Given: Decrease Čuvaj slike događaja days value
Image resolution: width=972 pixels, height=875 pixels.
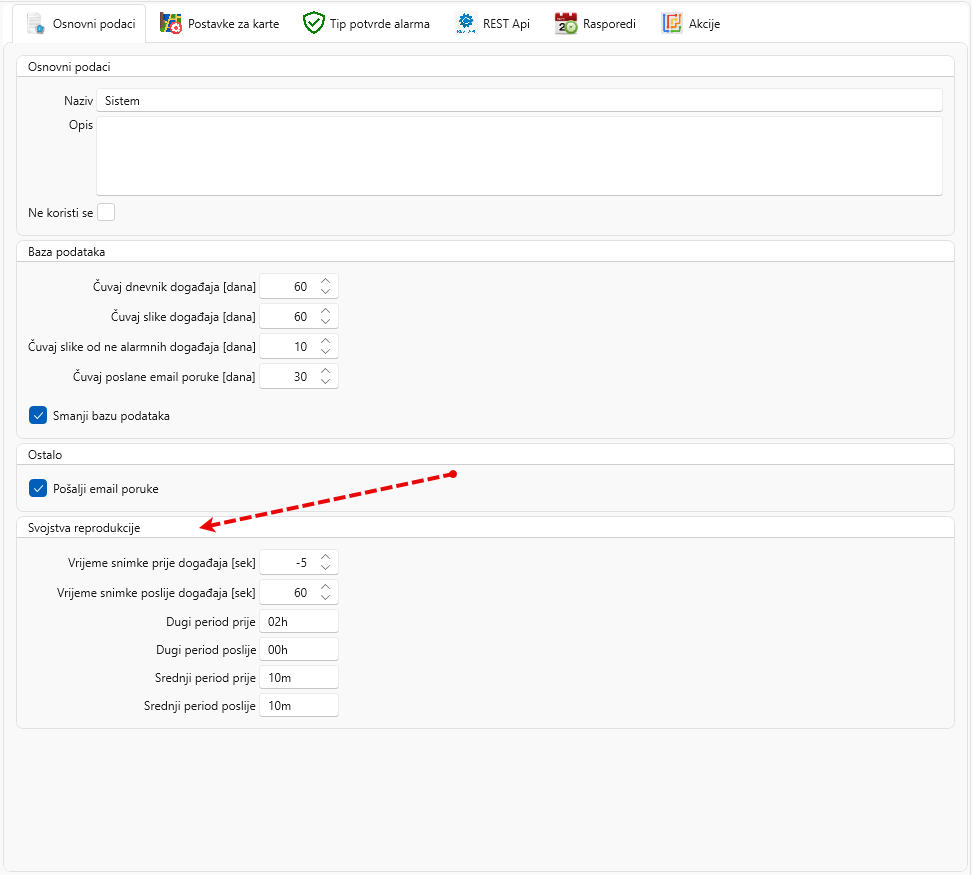Looking at the screenshot, I should 326,322.
